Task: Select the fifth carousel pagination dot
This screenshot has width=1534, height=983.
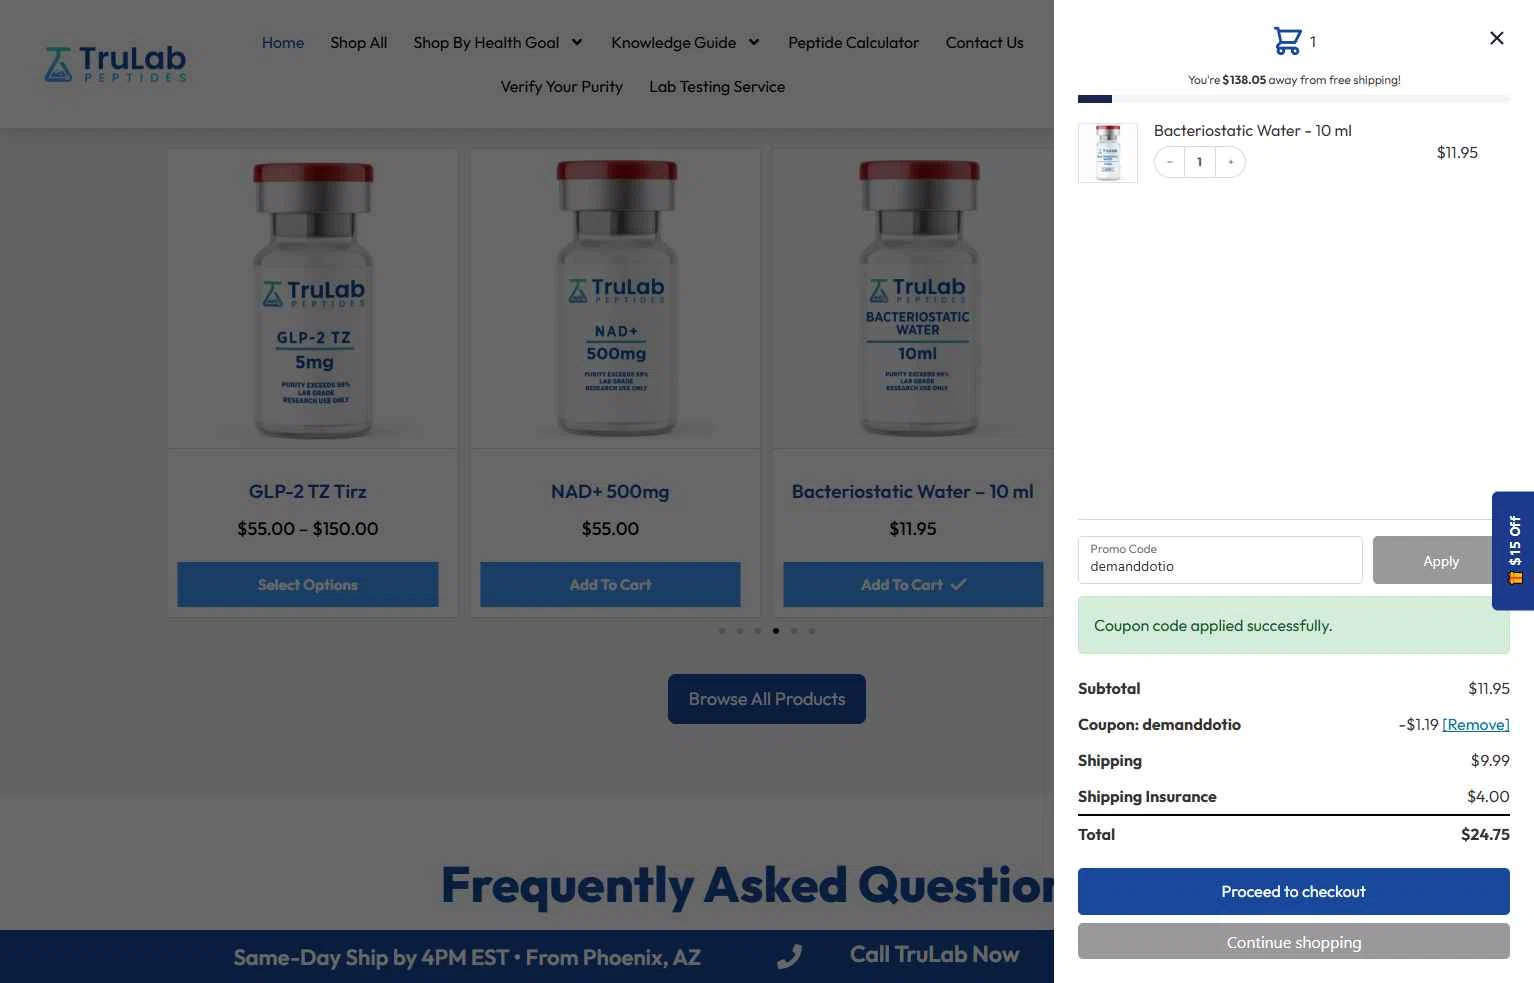Action: click(794, 631)
